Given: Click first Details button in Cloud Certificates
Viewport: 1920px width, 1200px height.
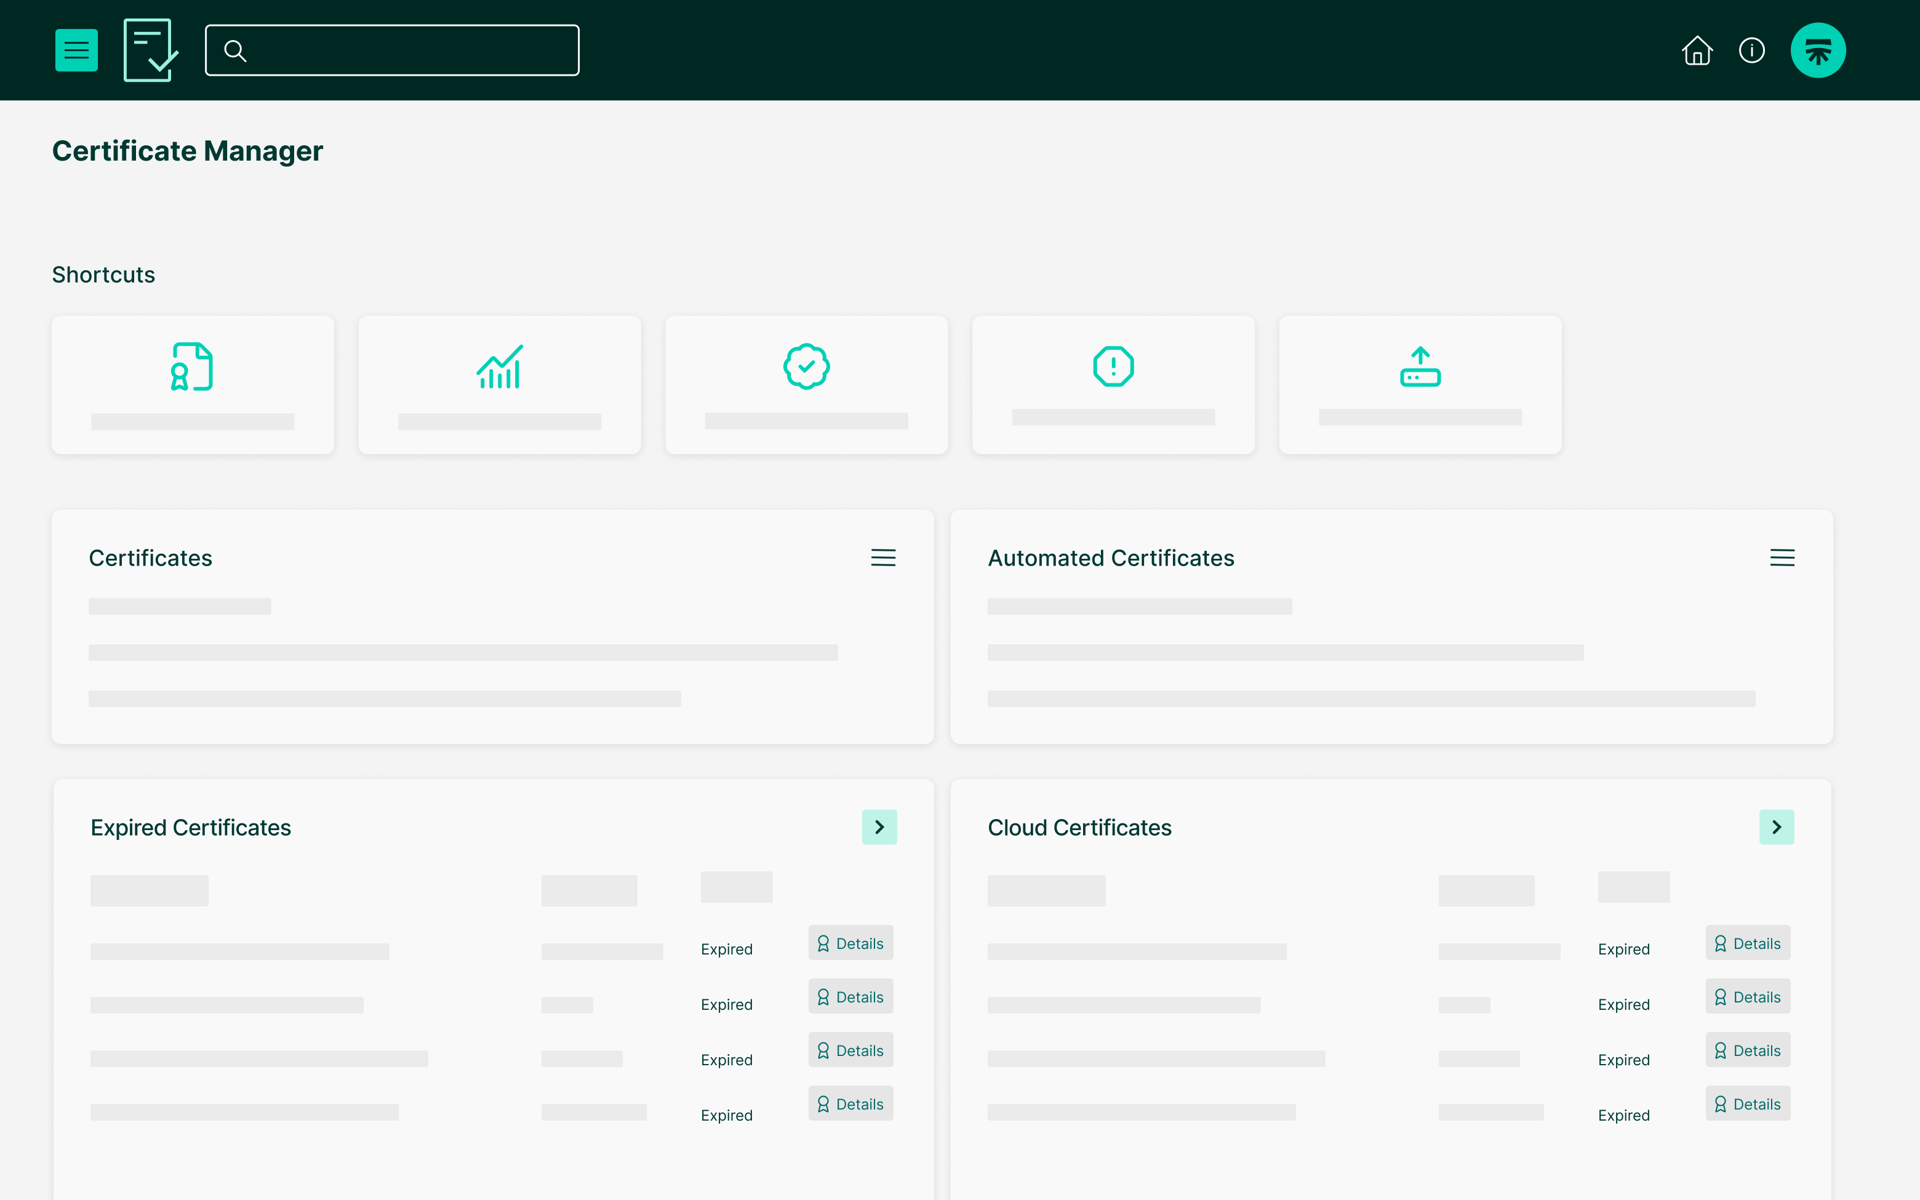Looking at the screenshot, I should 1747,943.
